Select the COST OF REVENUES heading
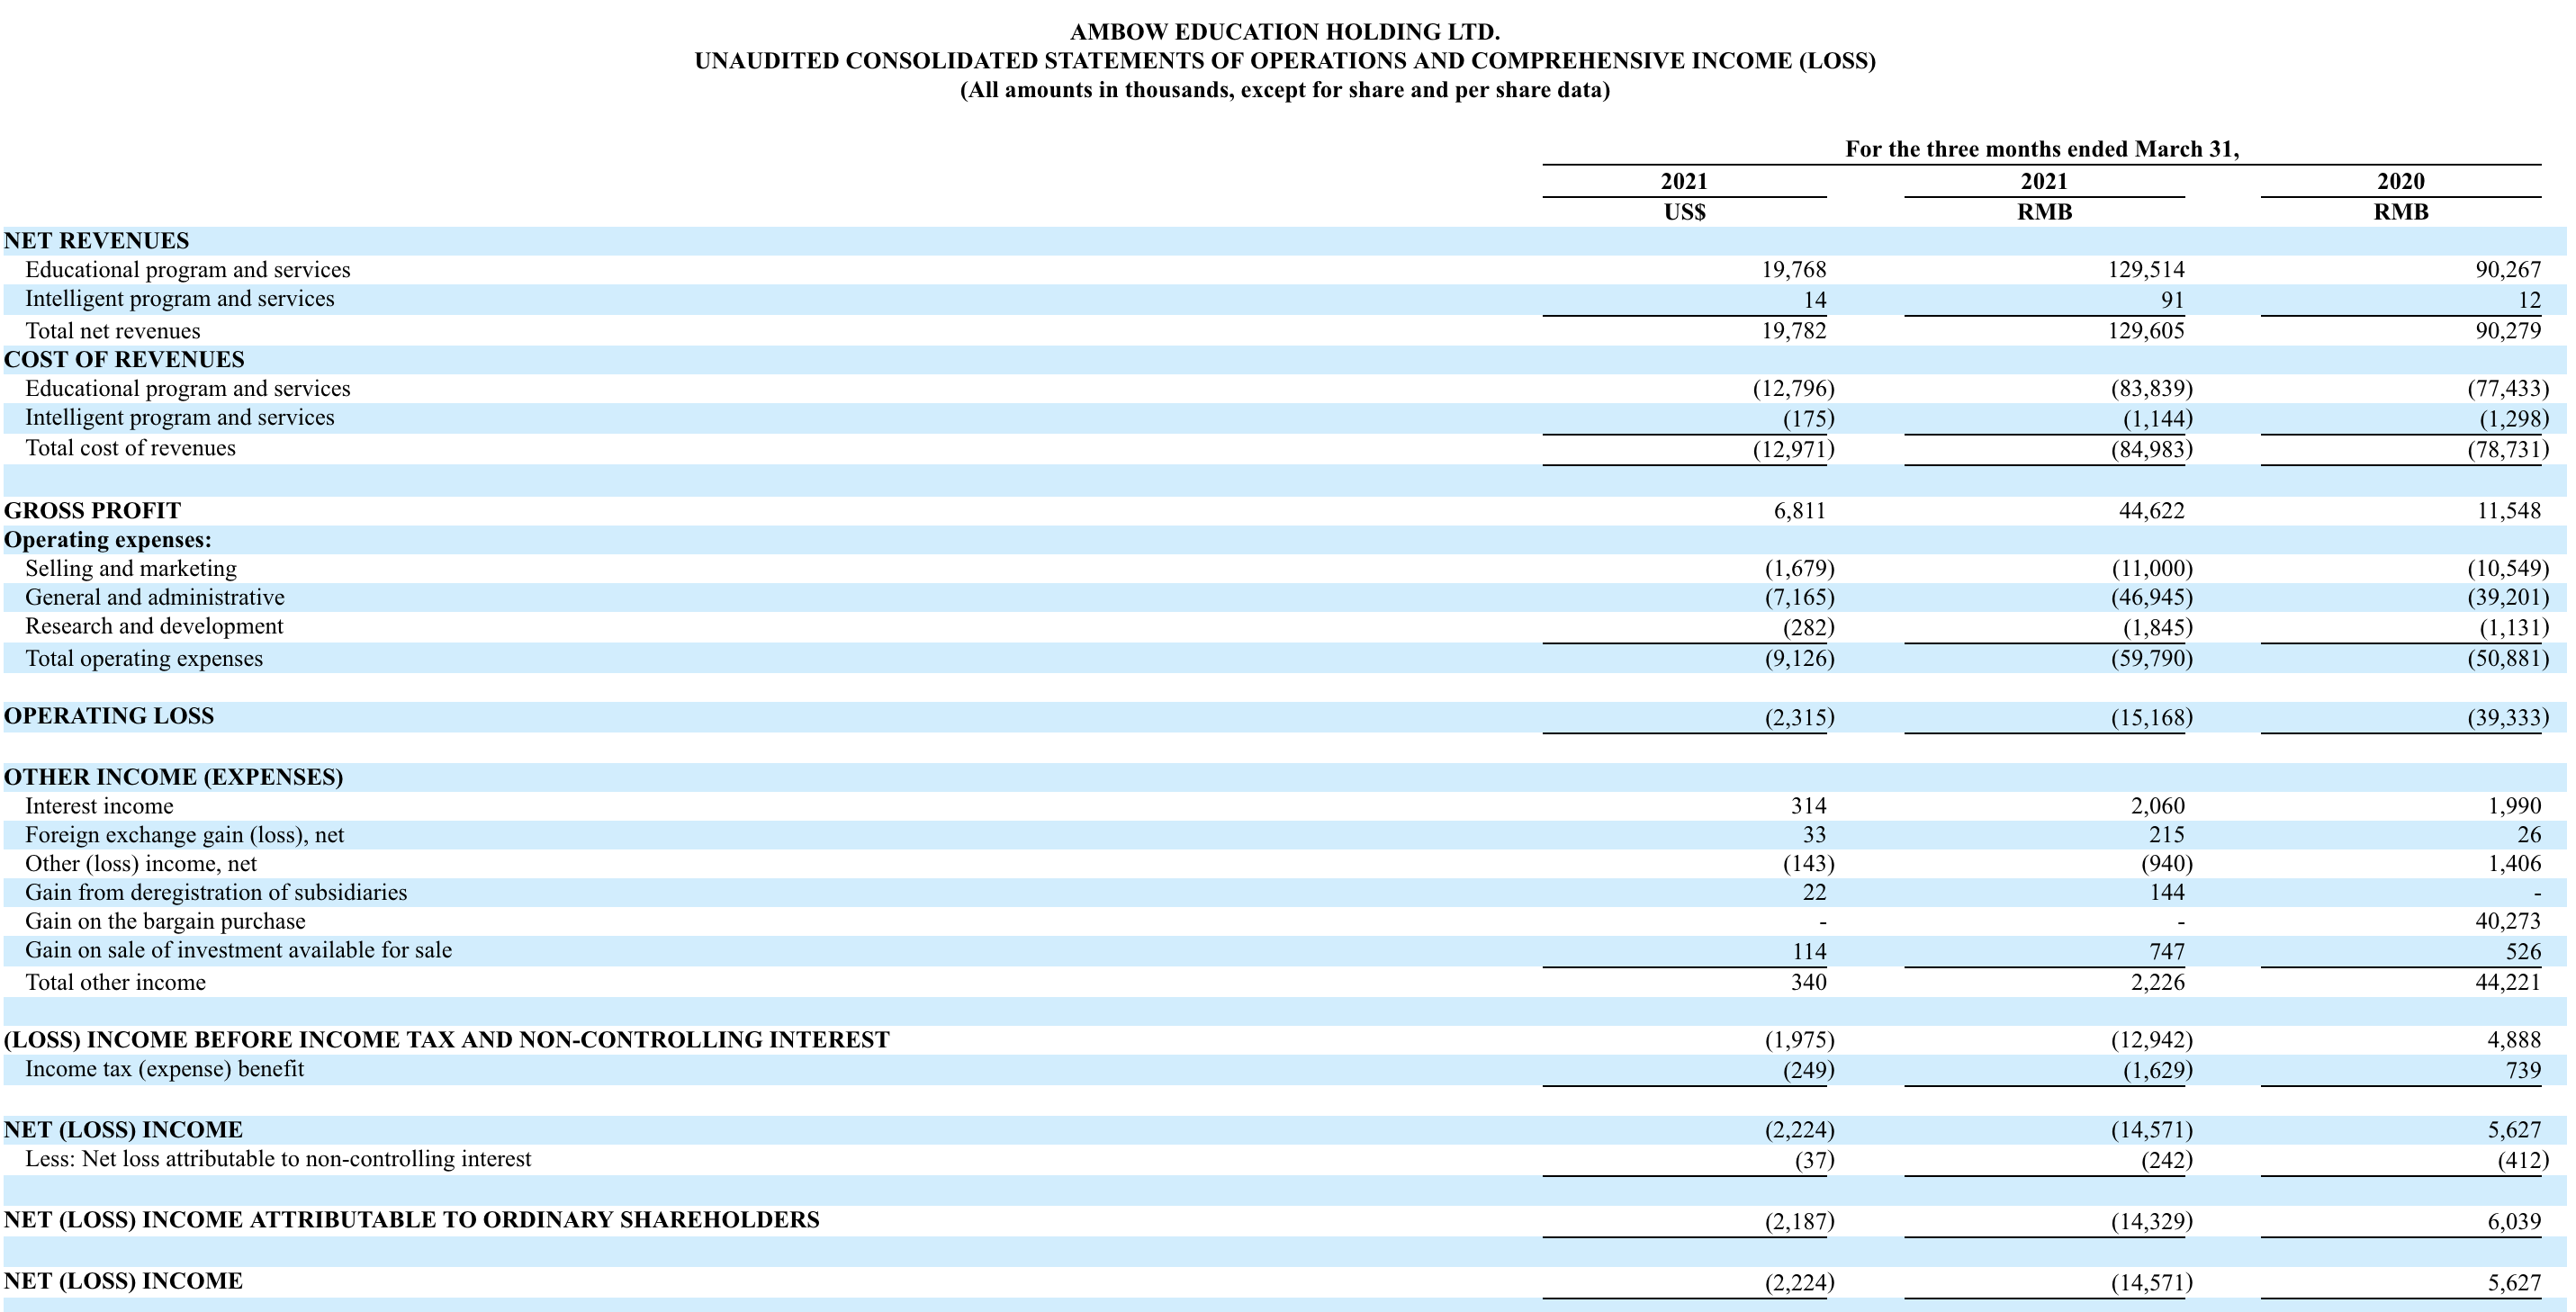This screenshot has height=1312, width=2576. [x=124, y=360]
